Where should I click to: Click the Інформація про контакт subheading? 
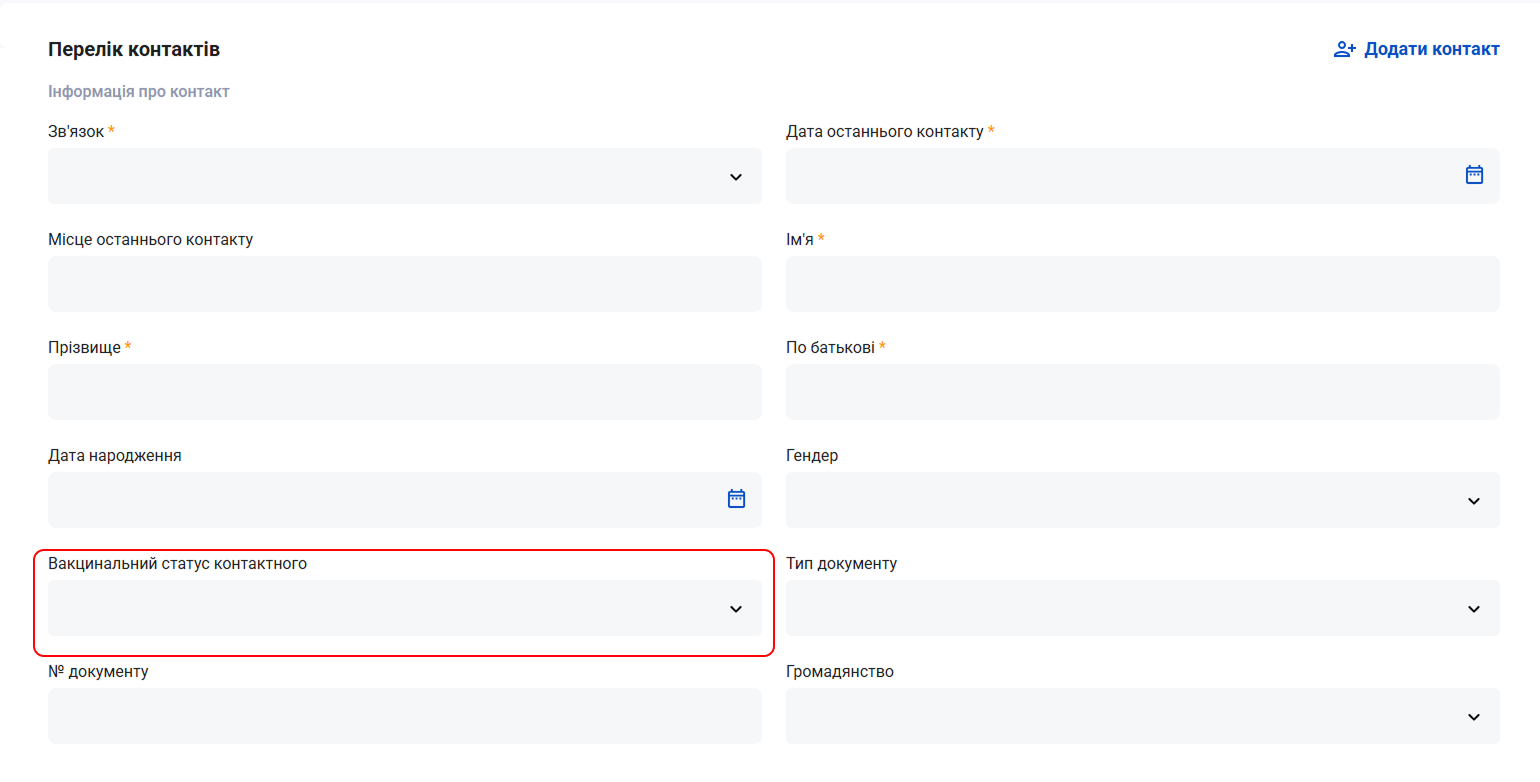tap(139, 92)
